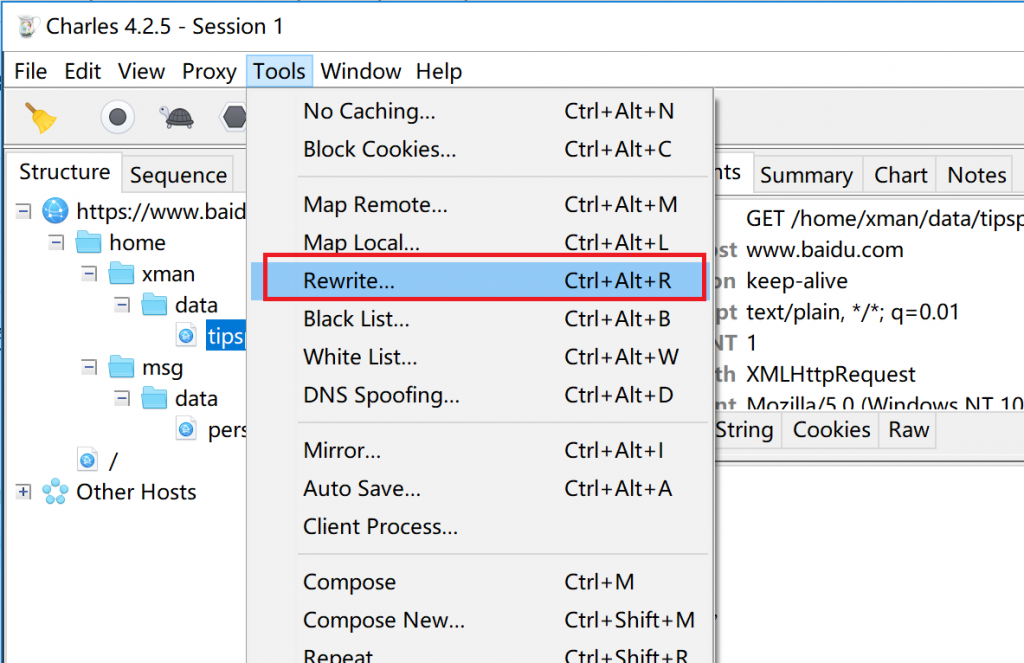1024x663 pixels.
Task: Choose Block Cookies... menu entry
Action: point(482,150)
